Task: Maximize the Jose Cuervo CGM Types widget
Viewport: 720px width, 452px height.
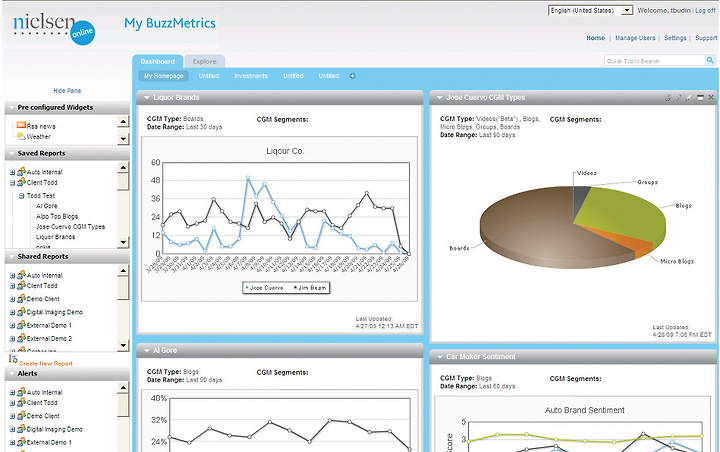Action: [x=700, y=97]
